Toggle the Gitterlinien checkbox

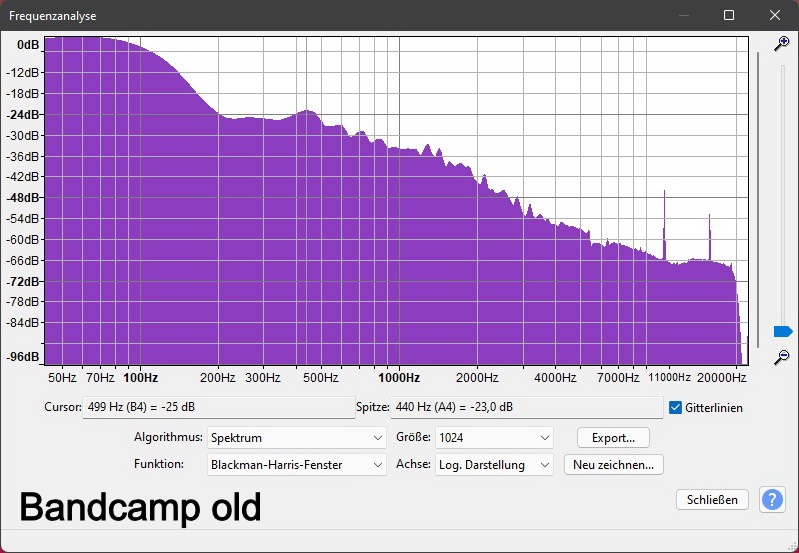coord(675,407)
